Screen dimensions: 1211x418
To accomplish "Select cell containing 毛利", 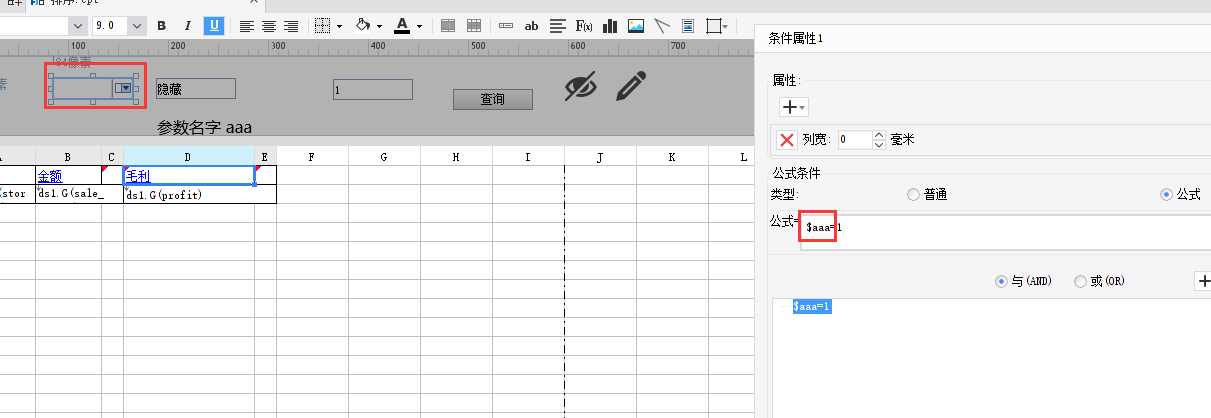I will point(189,175).
